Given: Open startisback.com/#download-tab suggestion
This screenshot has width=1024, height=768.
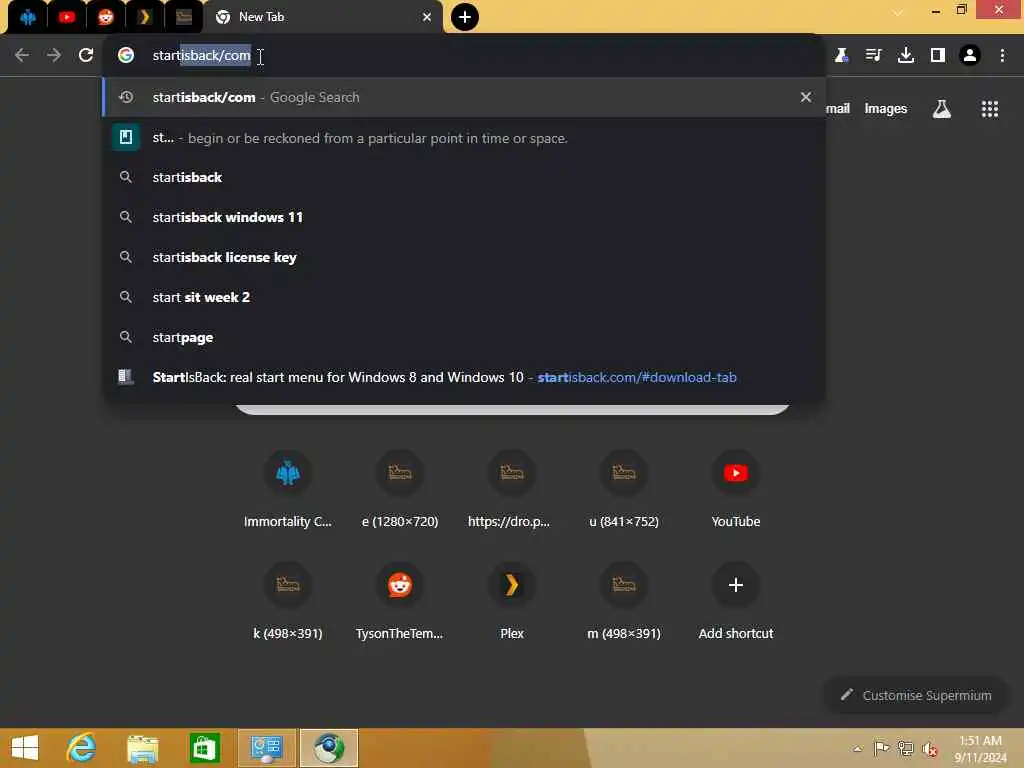Looking at the screenshot, I should click(464, 377).
